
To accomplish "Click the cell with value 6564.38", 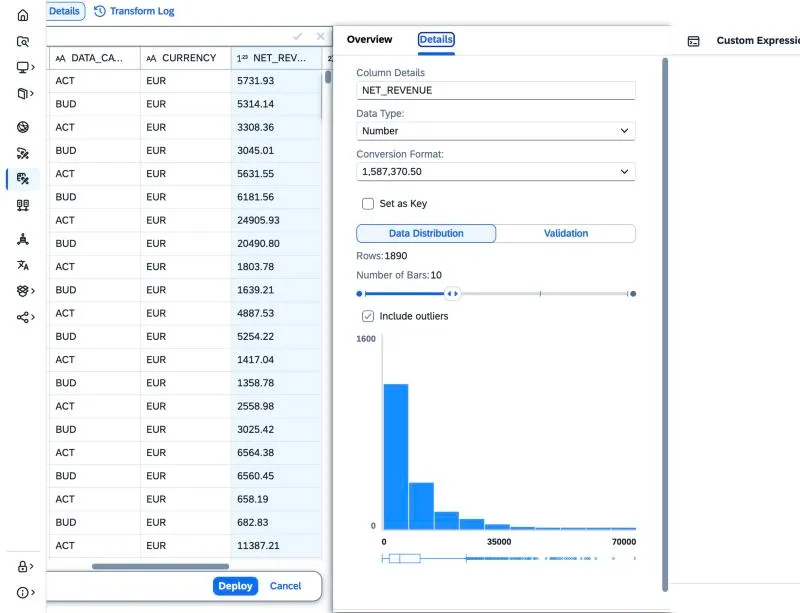I will (x=276, y=453).
